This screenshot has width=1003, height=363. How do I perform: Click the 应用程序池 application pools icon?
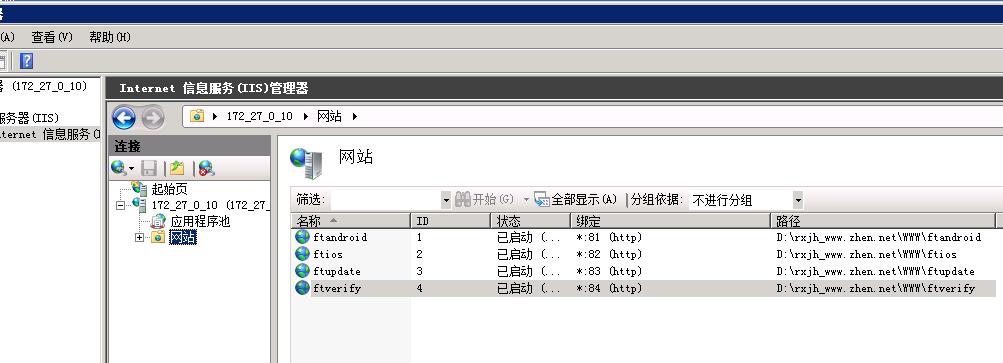[x=158, y=222]
